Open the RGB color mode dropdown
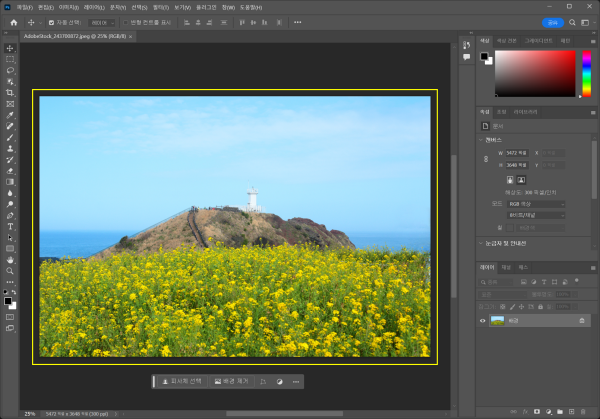 point(536,203)
